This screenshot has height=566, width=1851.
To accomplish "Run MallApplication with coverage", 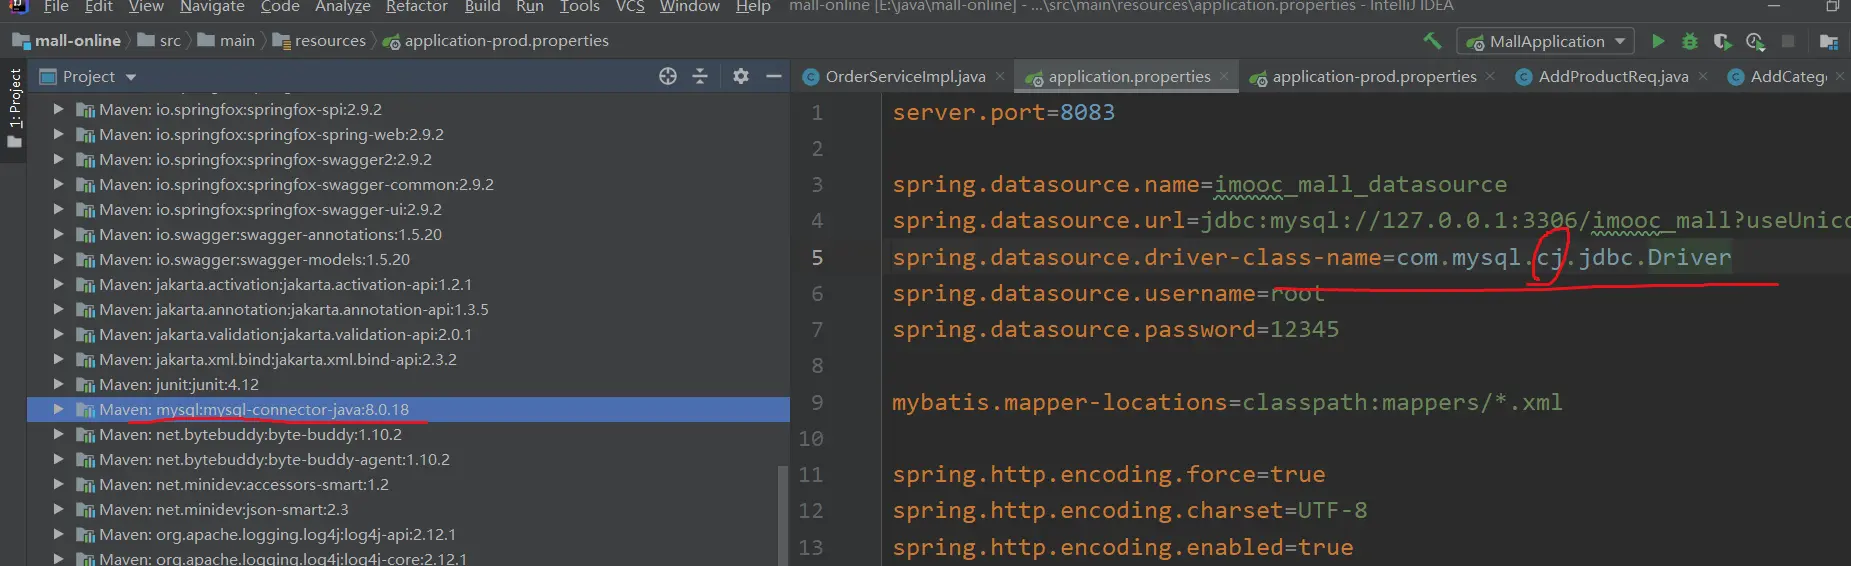I will [x=1722, y=41].
